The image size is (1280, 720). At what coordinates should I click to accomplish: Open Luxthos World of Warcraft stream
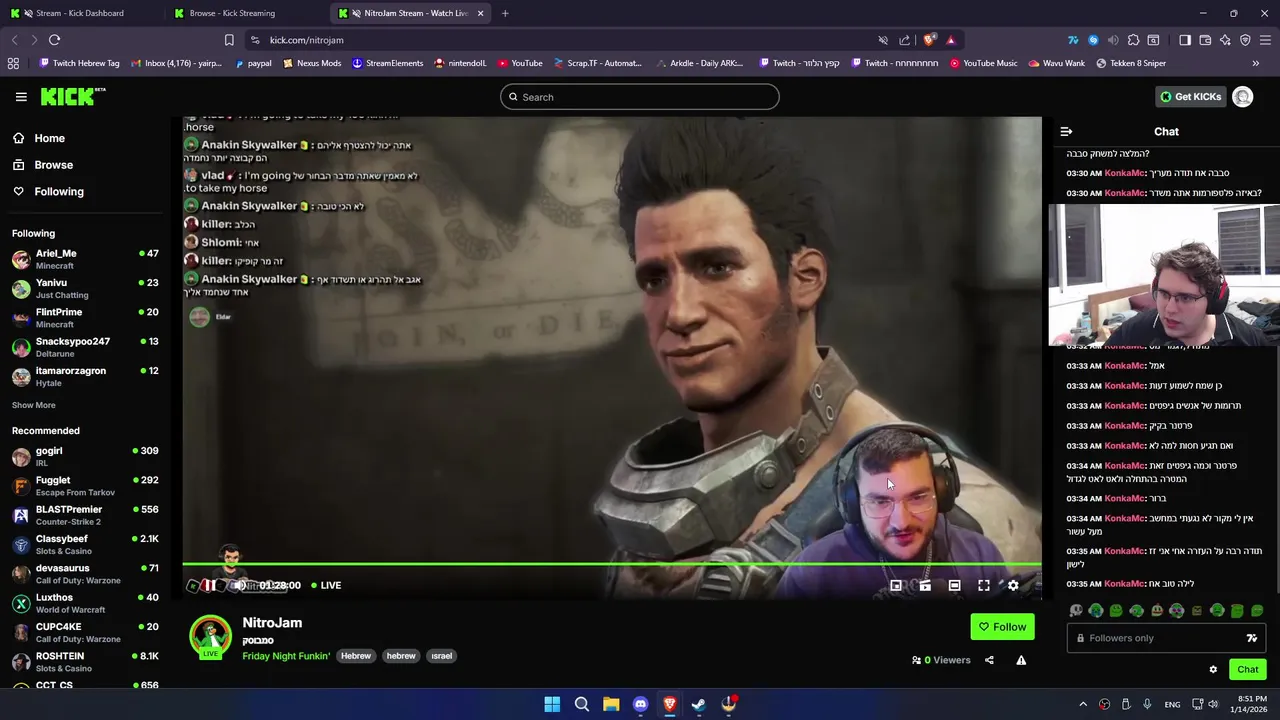pos(85,603)
